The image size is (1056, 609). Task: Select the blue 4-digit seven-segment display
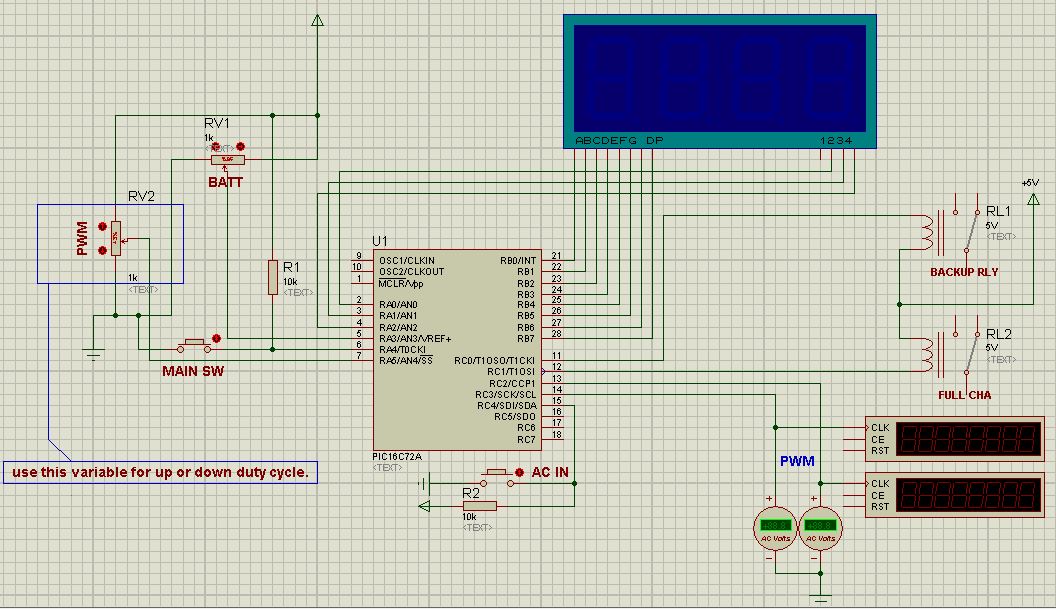719,80
